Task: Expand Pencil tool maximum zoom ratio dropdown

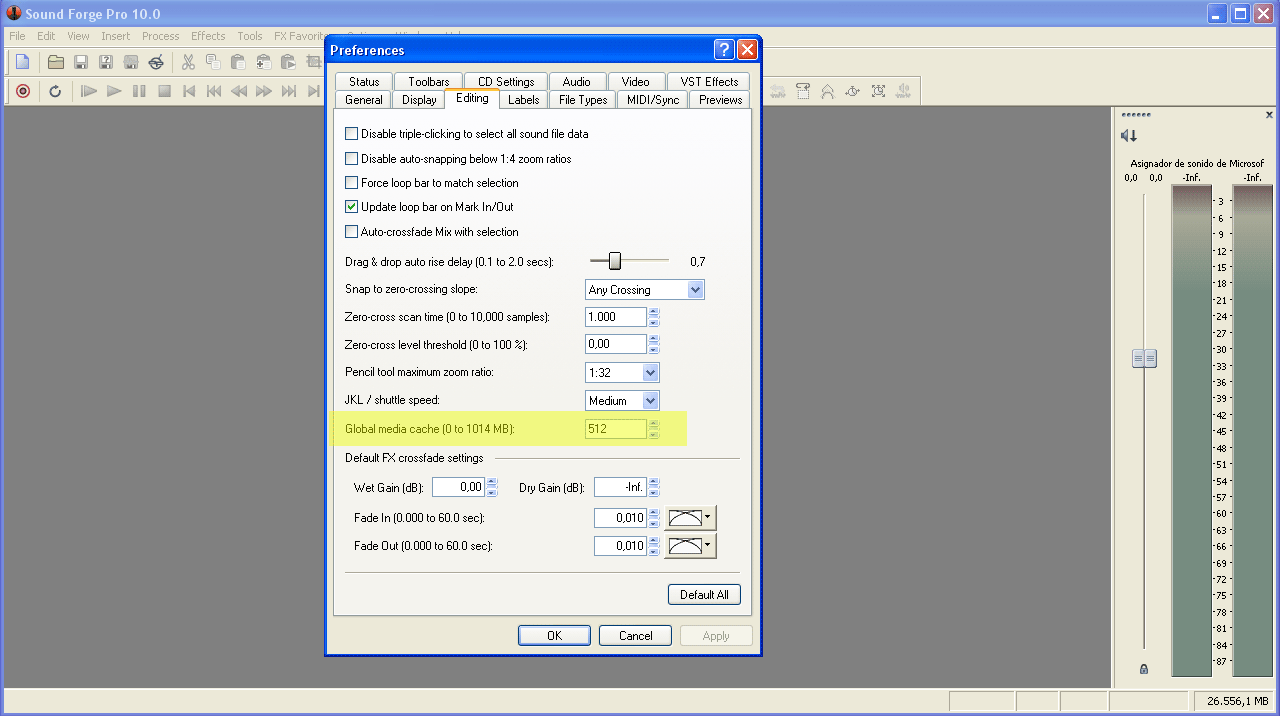Action: click(x=650, y=372)
